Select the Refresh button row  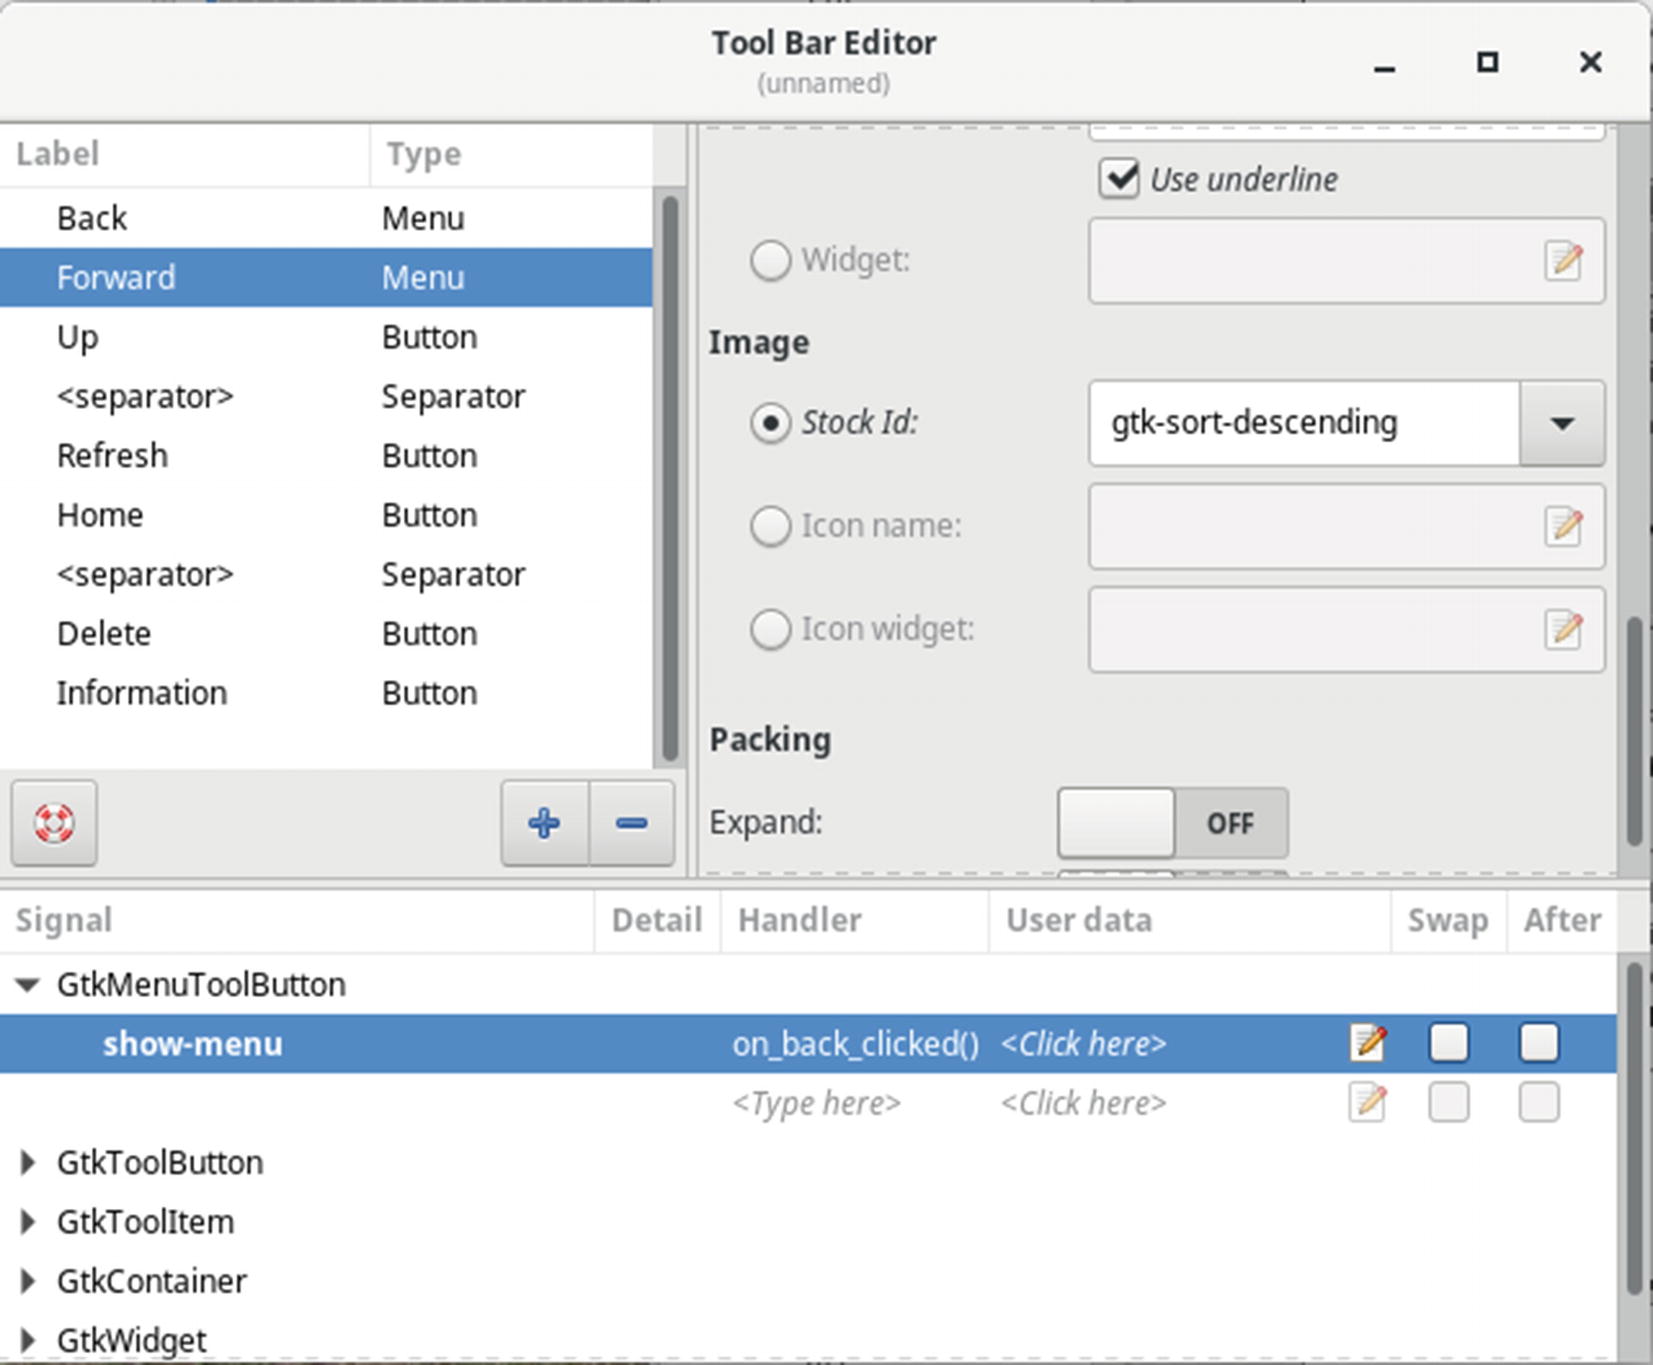[x=112, y=456]
